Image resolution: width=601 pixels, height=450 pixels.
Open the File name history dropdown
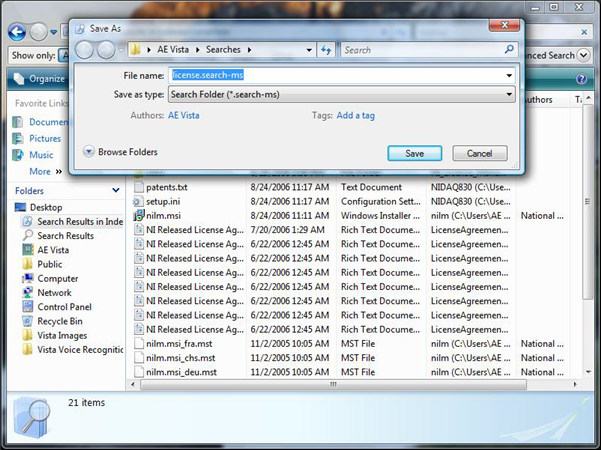click(x=509, y=75)
